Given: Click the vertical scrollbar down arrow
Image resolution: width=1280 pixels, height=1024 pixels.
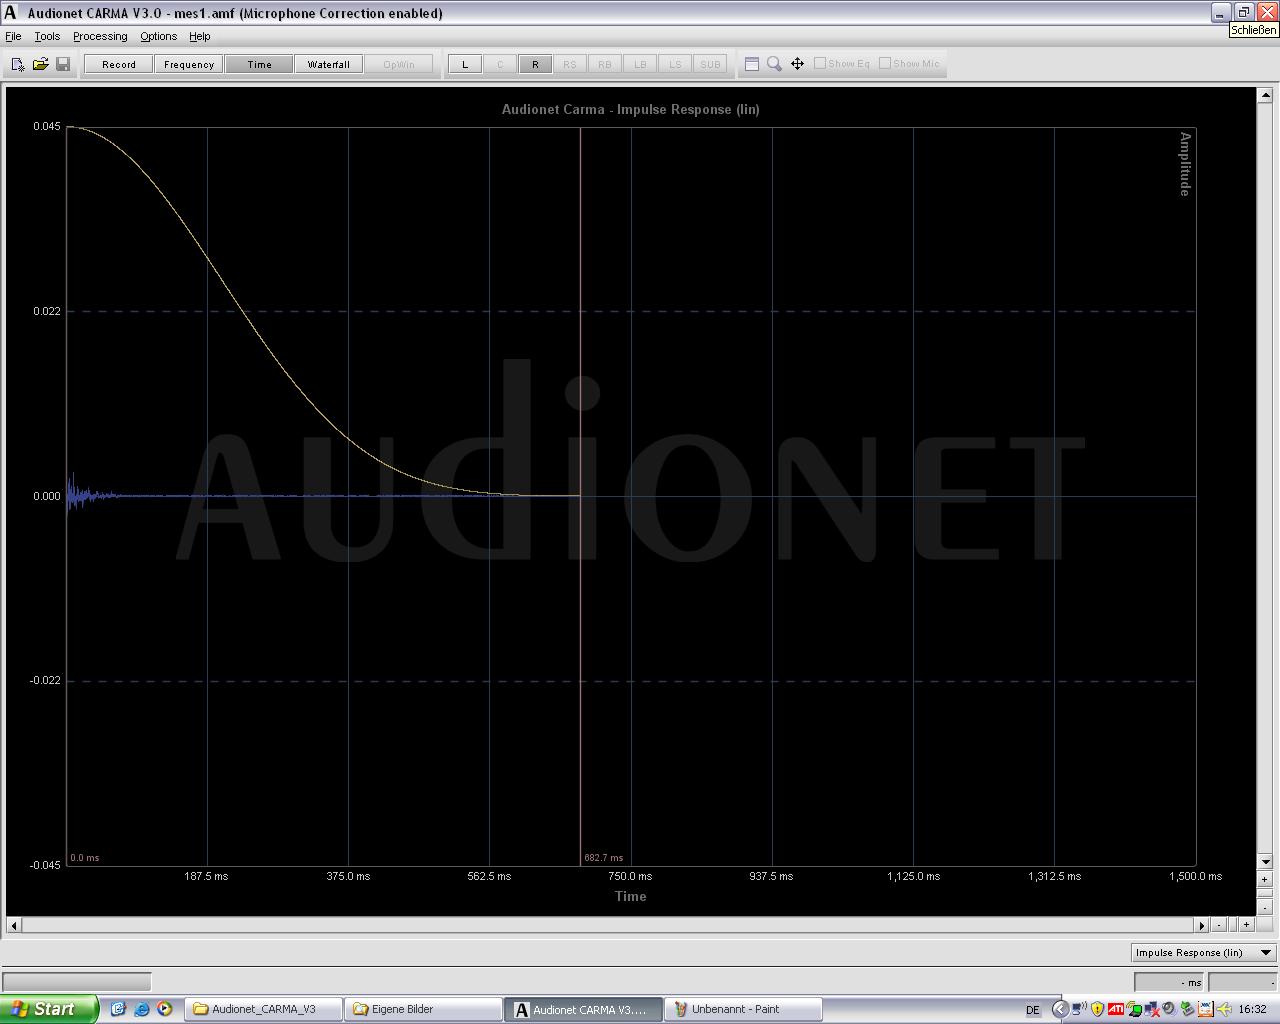Looking at the screenshot, I should click(1264, 861).
